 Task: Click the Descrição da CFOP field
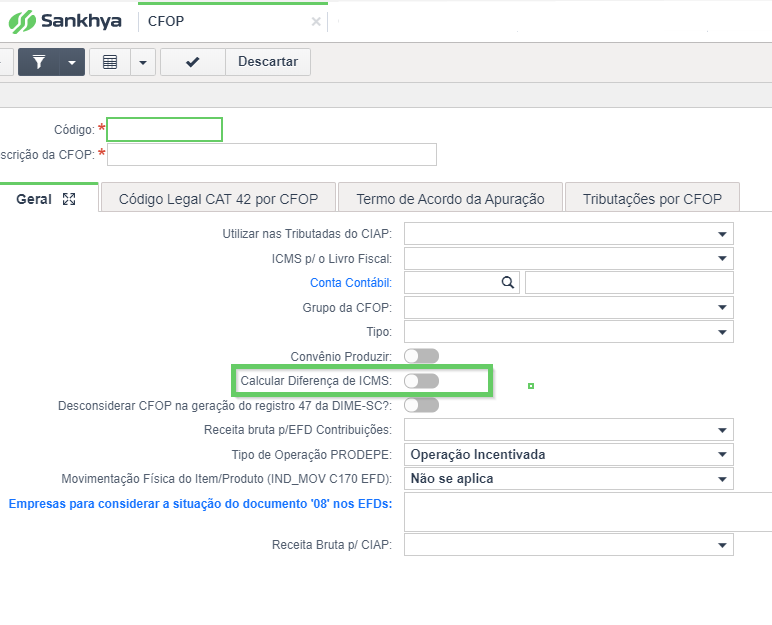272,155
